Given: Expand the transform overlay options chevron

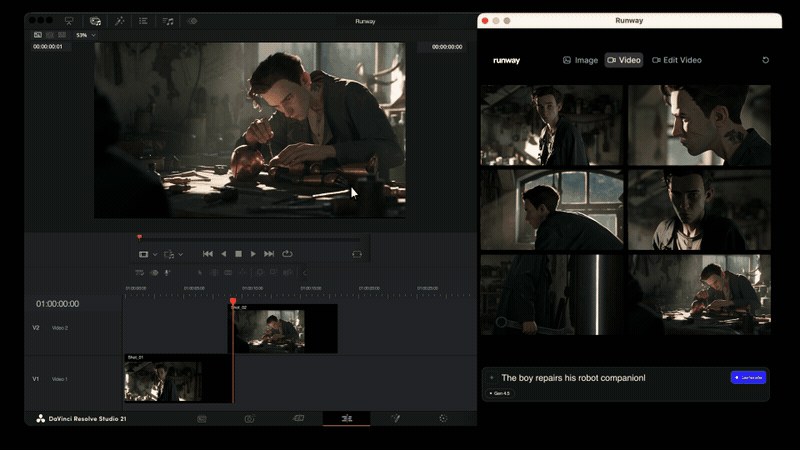Looking at the screenshot, I should click(181, 254).
